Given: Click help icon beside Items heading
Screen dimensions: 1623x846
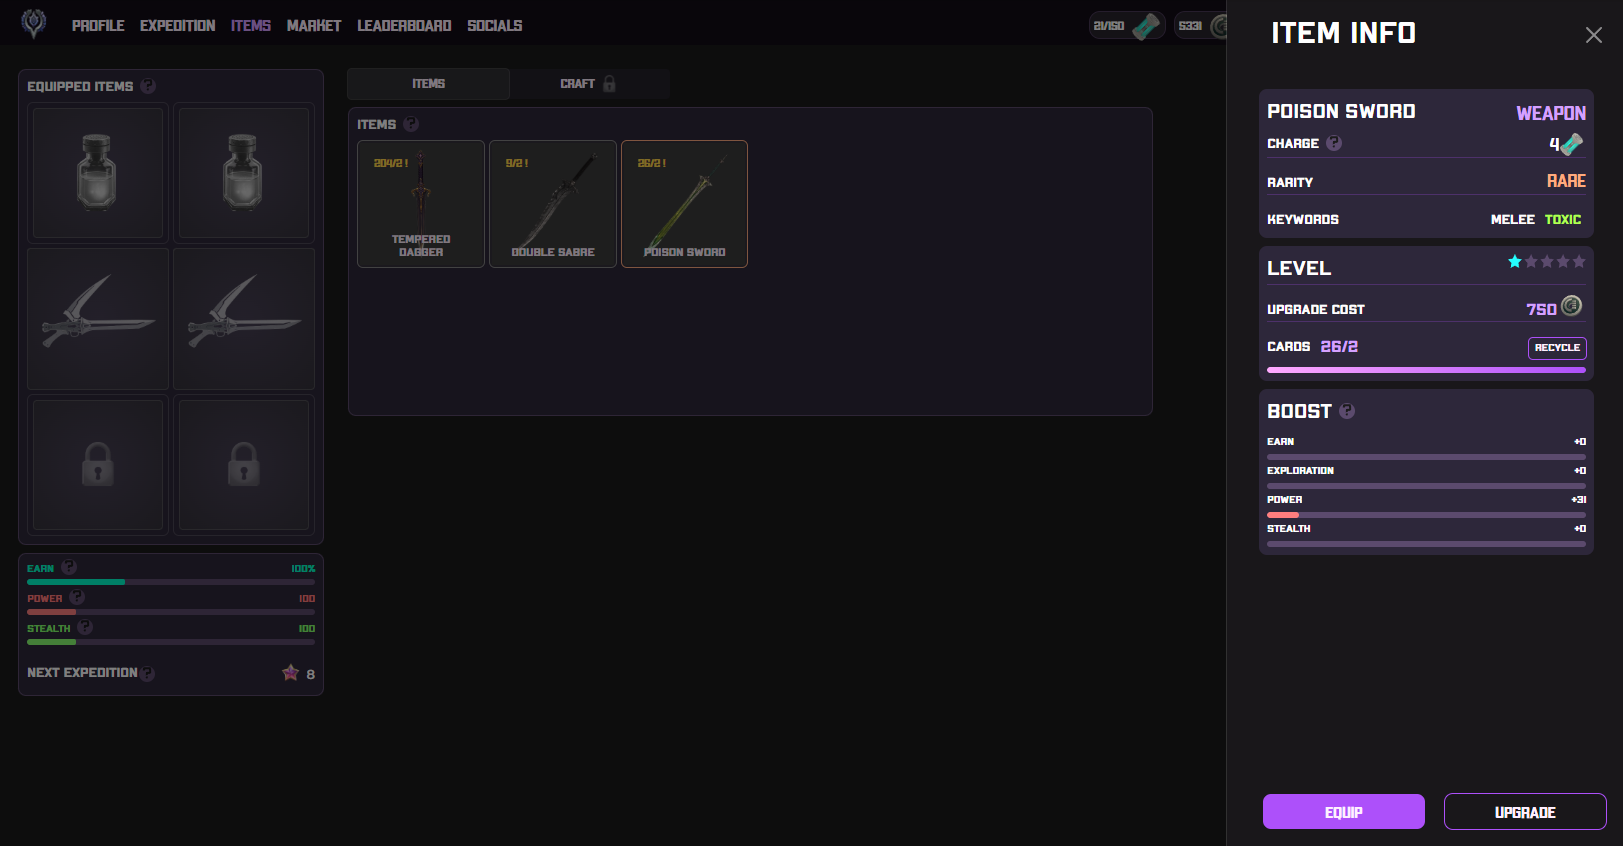Looking at the screenshot, I should point(411,124).
